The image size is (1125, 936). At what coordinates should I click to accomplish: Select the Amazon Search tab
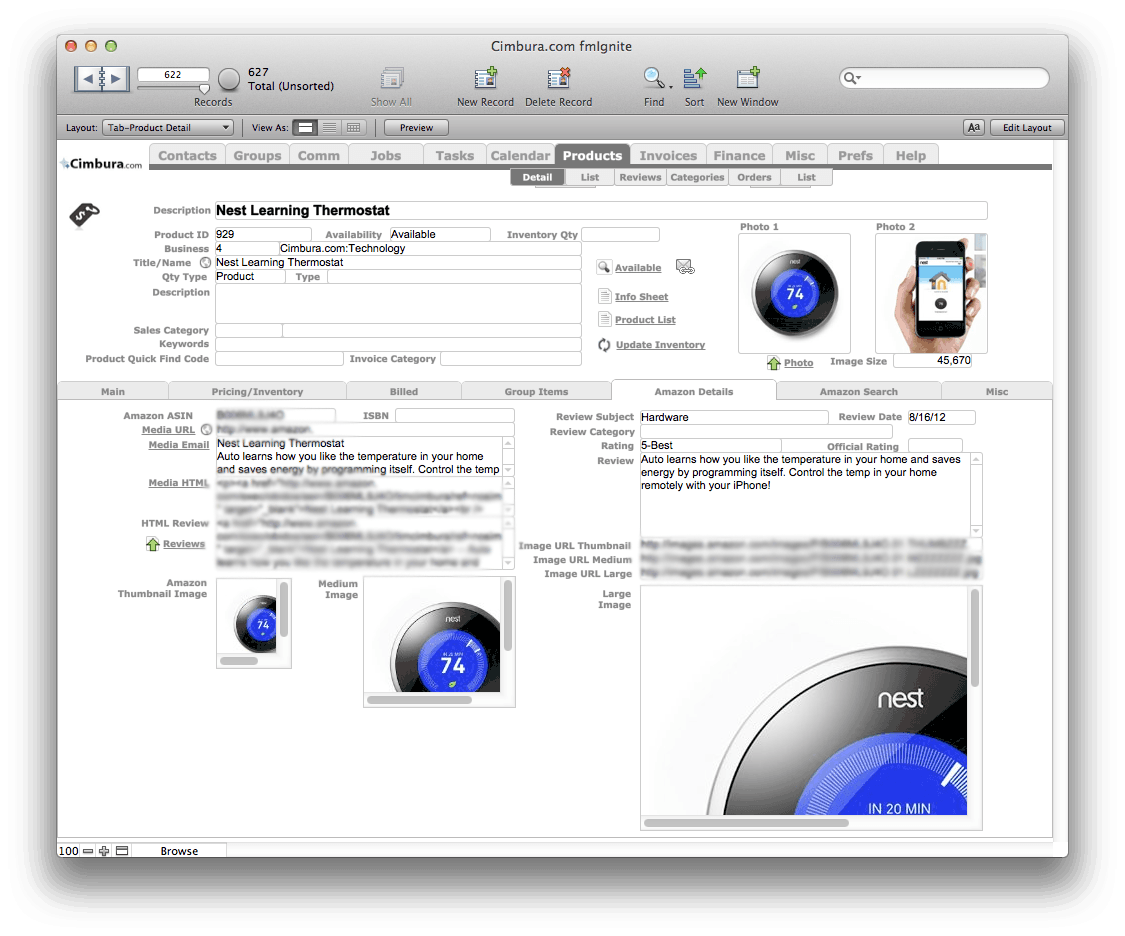pos(858,392)
